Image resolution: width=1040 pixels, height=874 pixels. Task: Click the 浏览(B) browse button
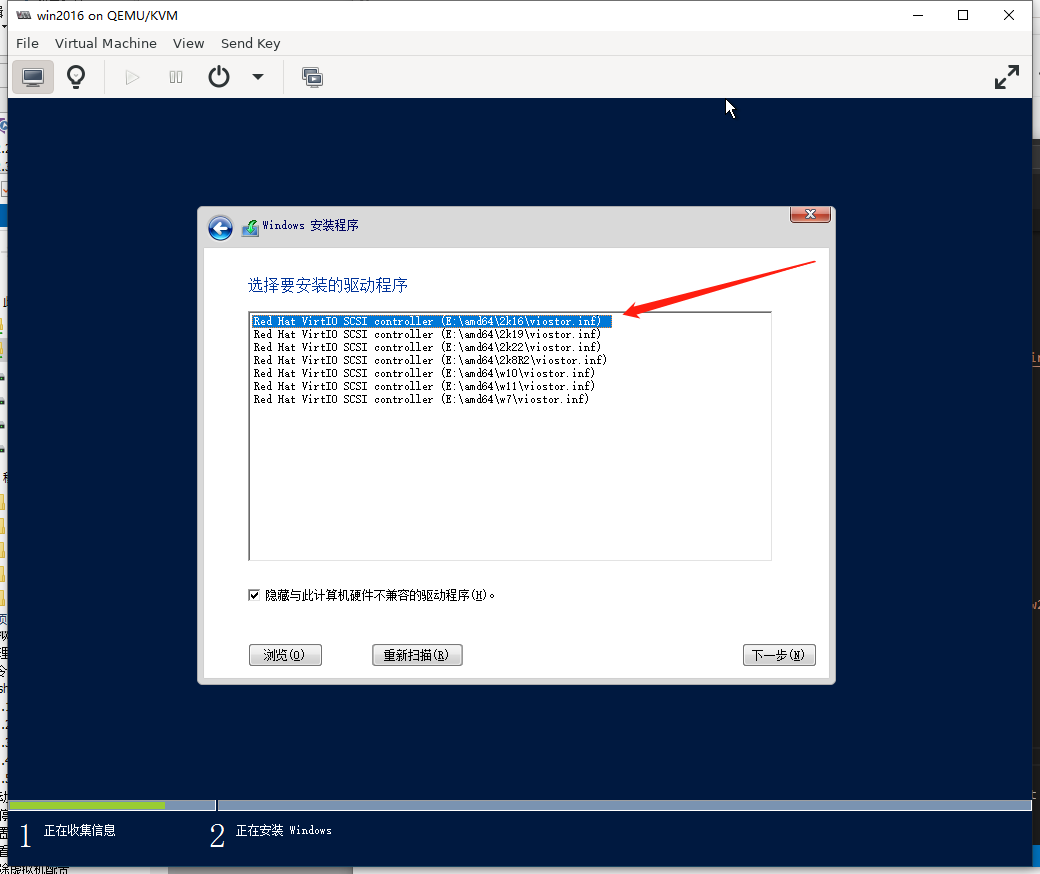pyautogui.click(x=285, y=655)
